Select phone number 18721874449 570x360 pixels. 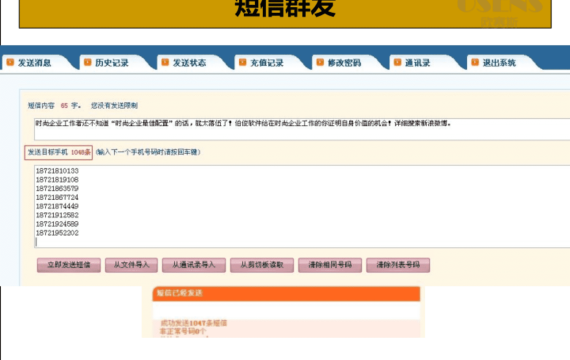click(57, 206)
